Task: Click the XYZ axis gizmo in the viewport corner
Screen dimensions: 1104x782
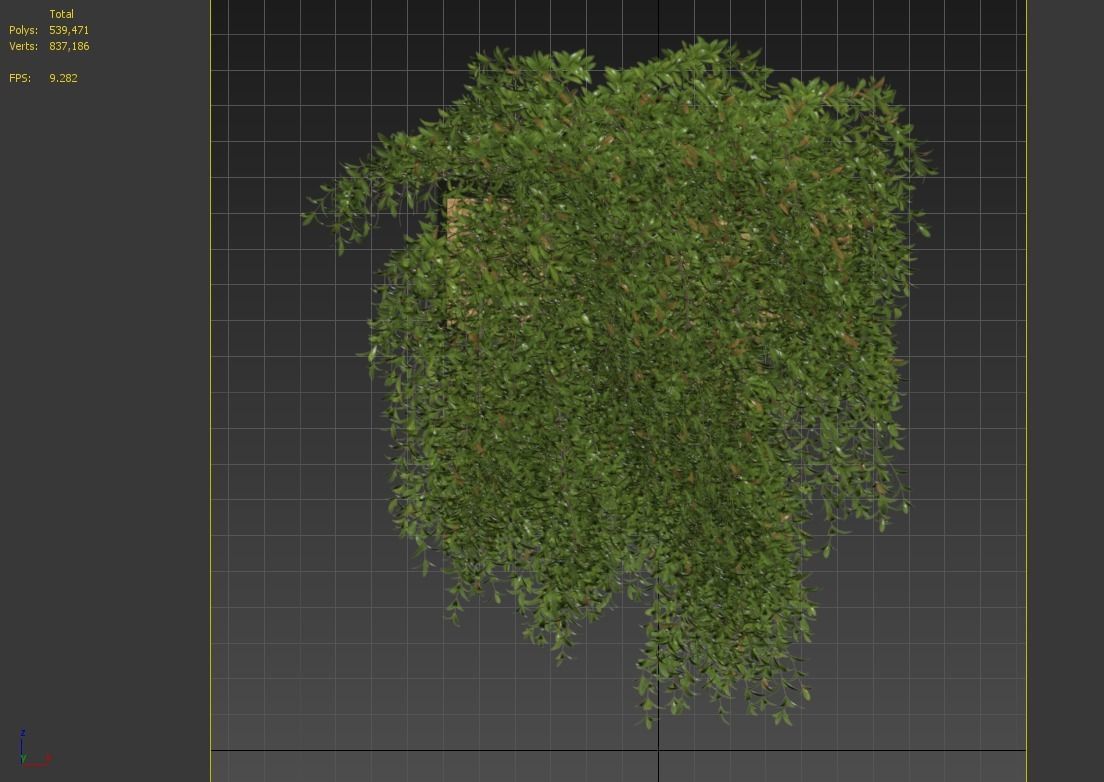Action: pos(34,749)
